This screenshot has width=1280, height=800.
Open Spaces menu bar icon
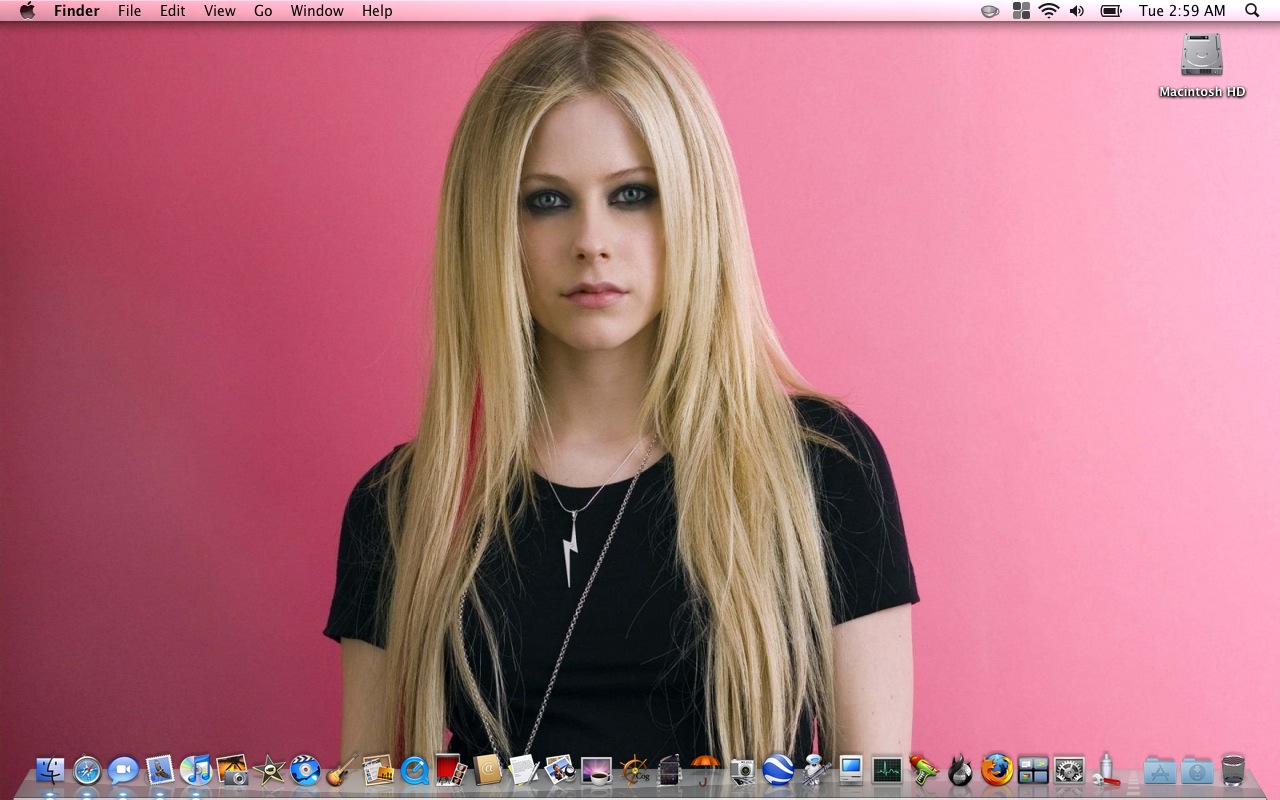click(1021, 11)
